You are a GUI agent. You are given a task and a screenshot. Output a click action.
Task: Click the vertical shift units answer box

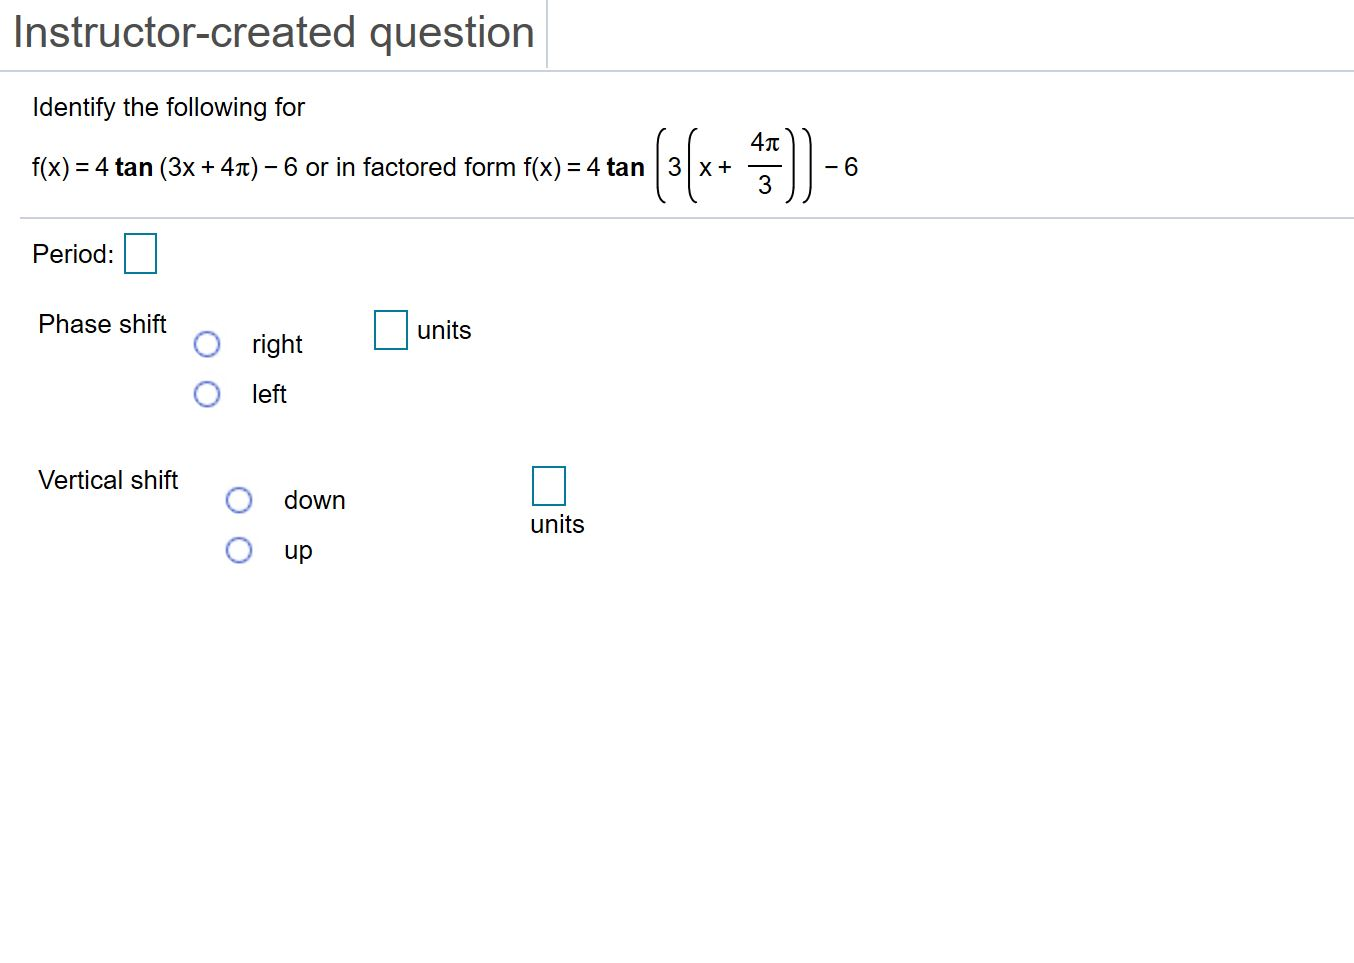tap(548, 486)
